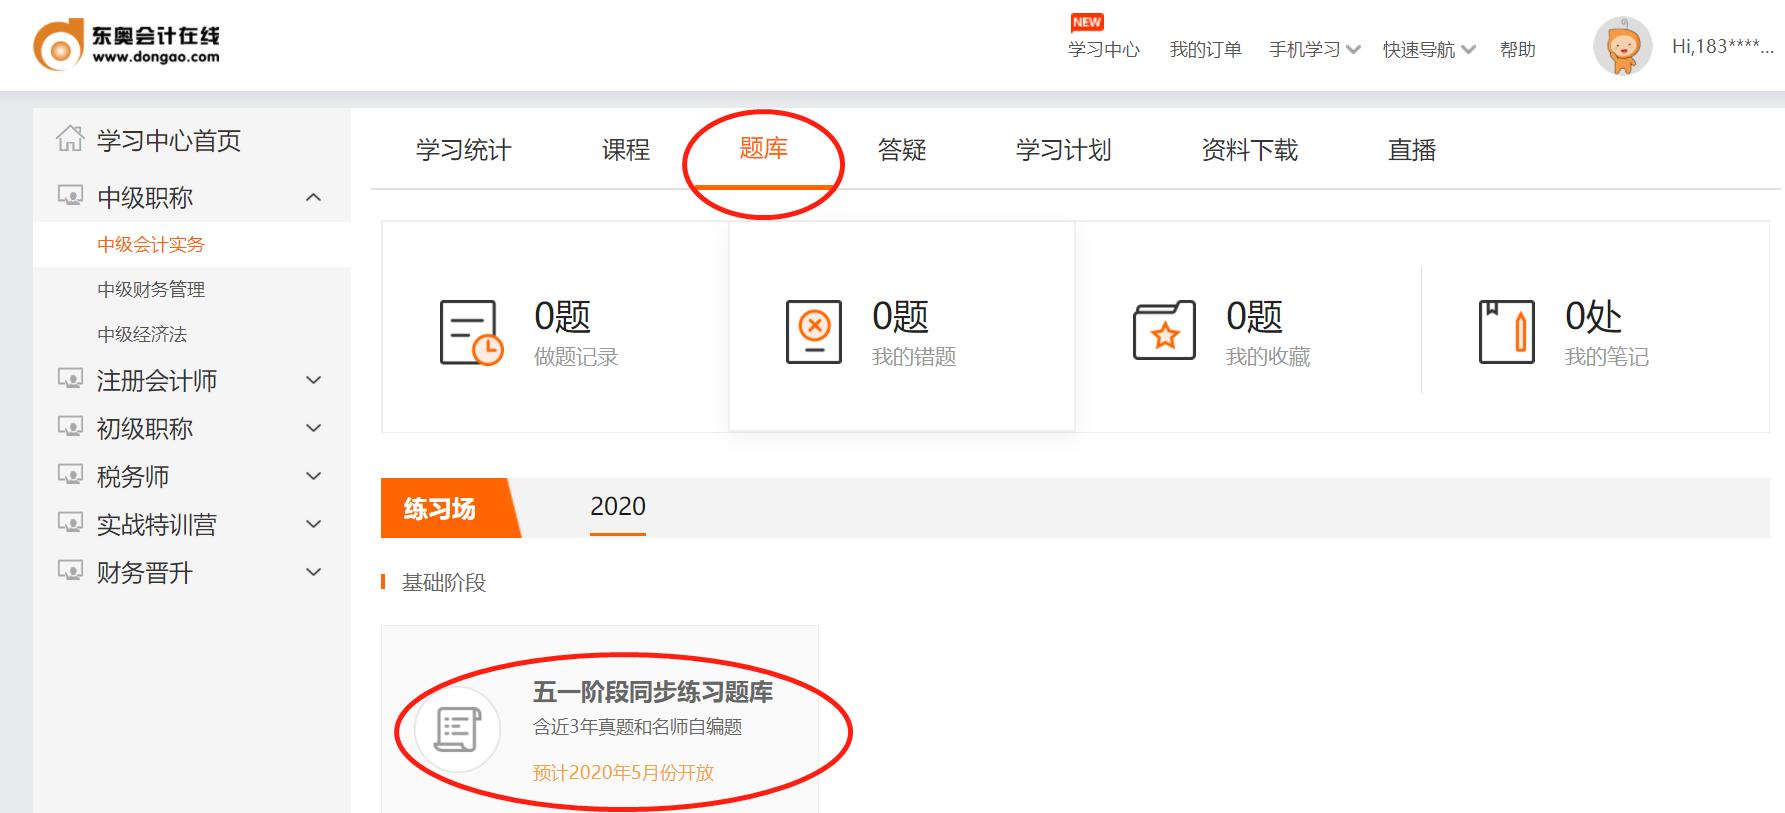
Task: Click the 我的收藏 star folder icon
Action: click(1164, 330)
